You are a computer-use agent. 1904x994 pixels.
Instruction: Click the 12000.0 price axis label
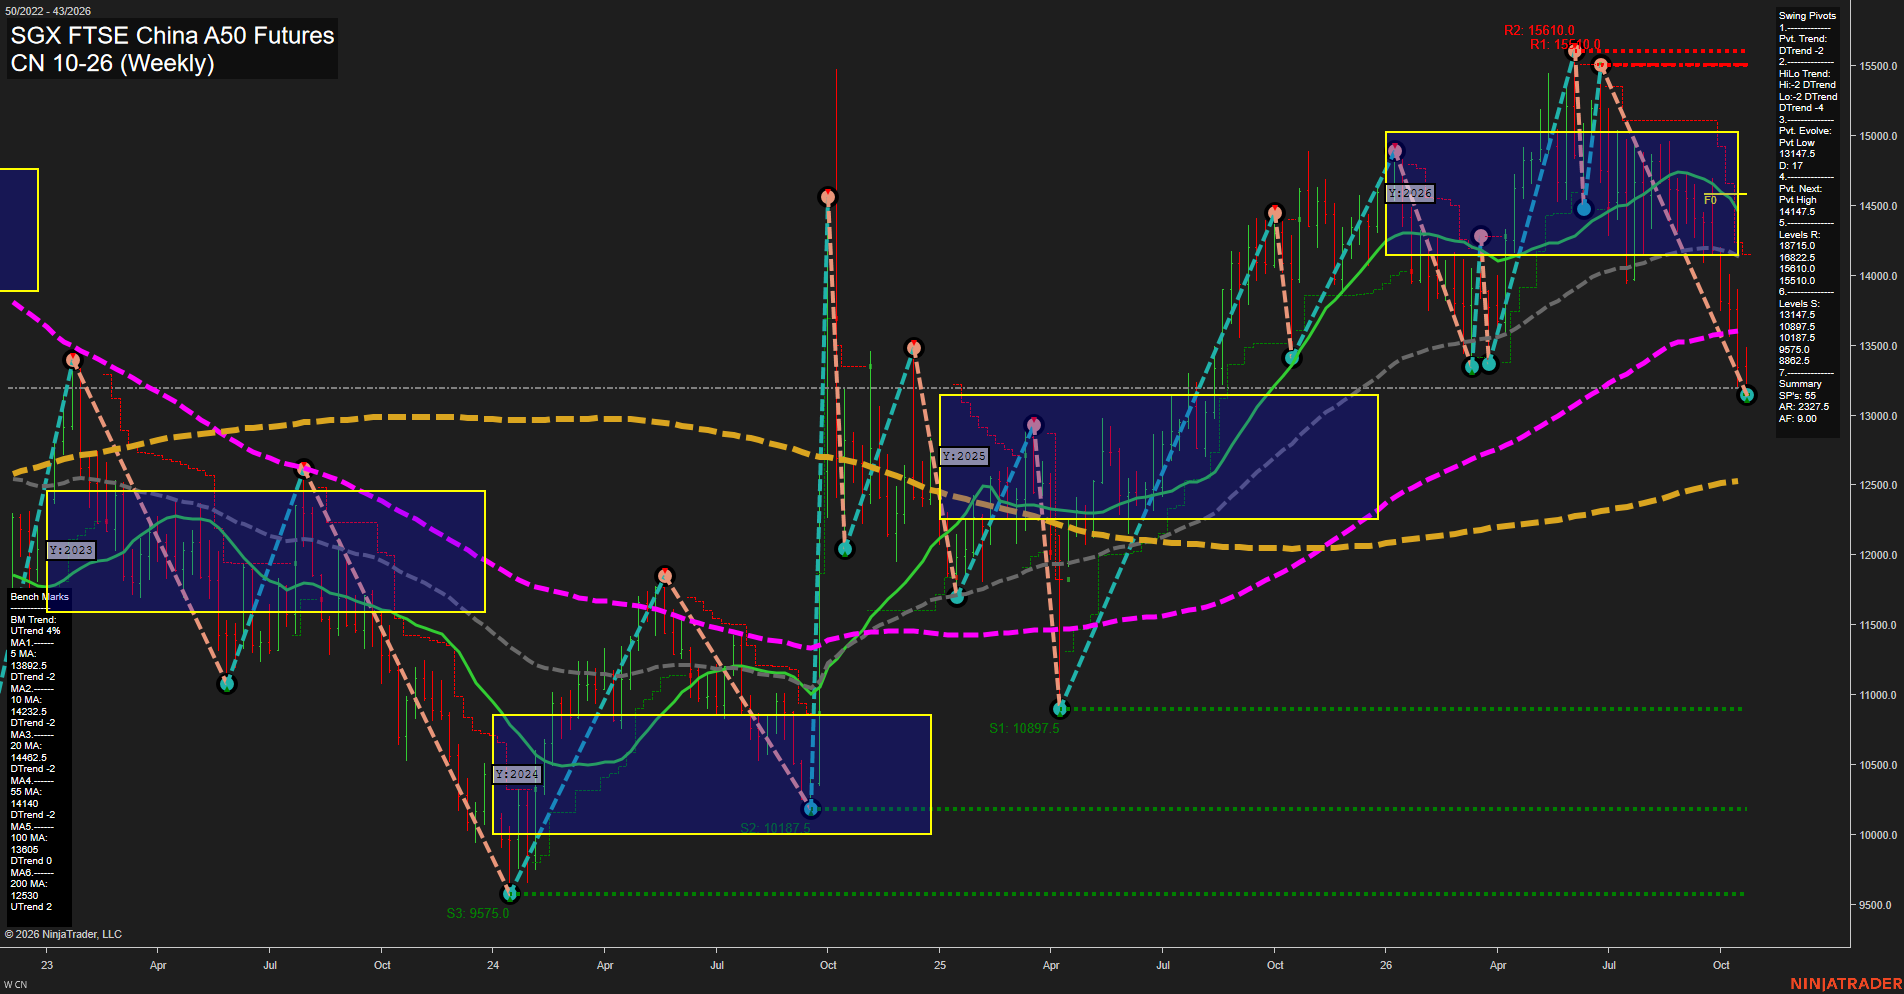[x=1878, y=555]
